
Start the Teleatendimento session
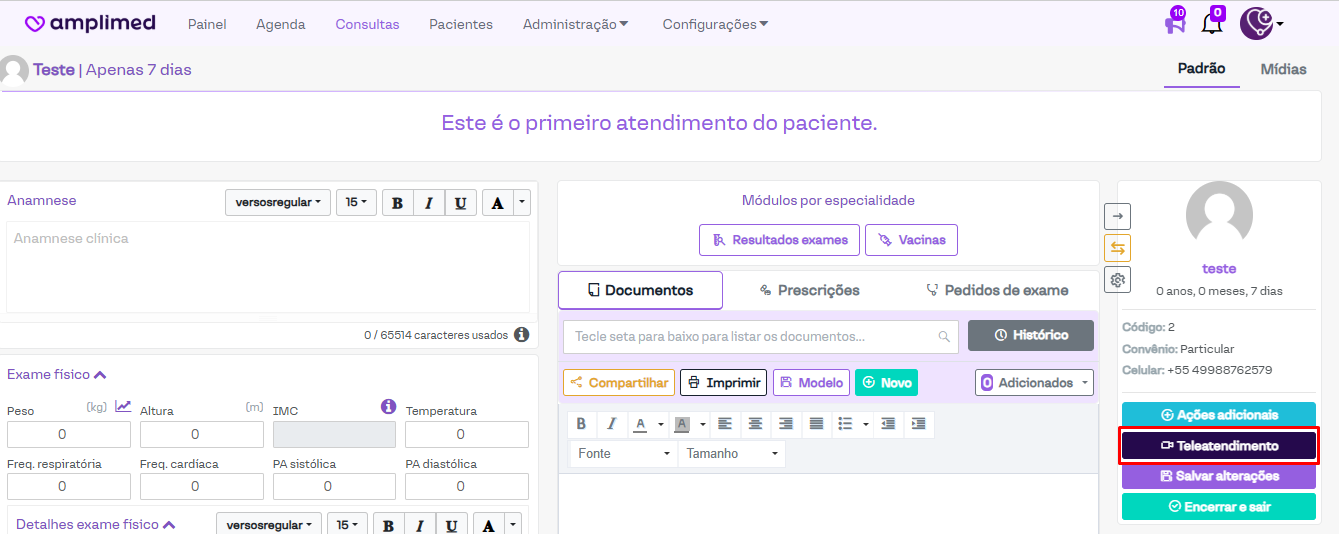[1218, 446]
